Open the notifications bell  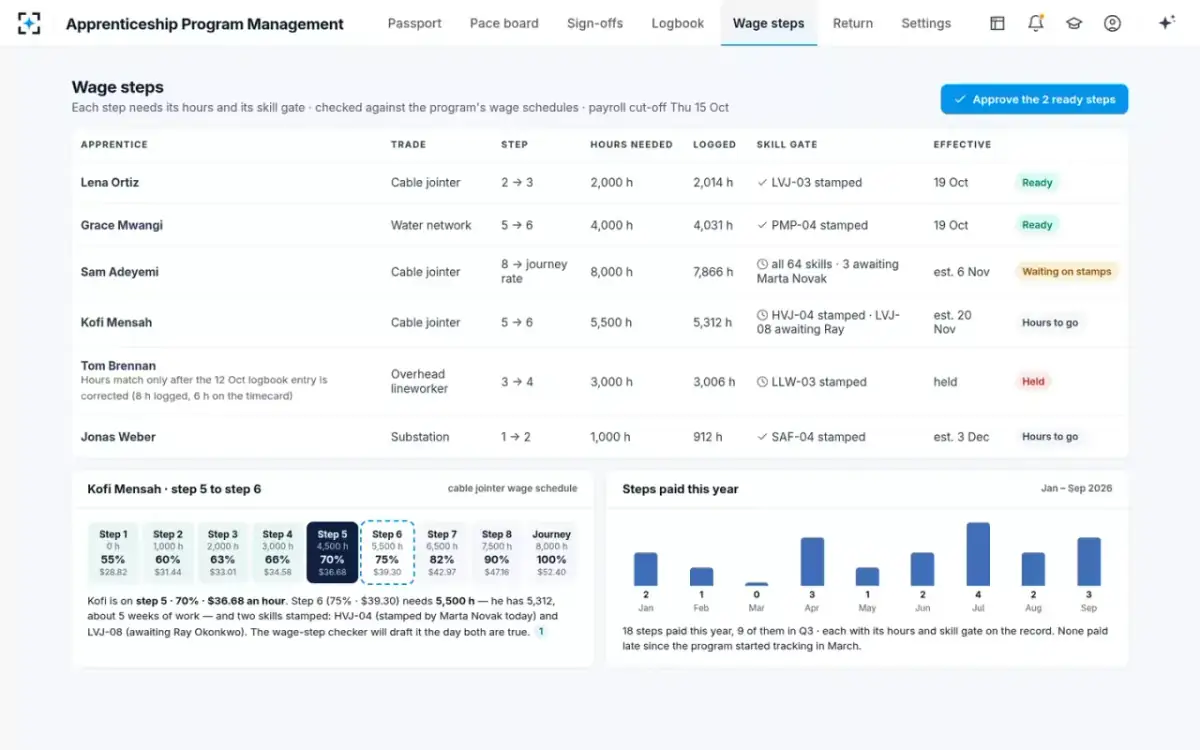pos(1035,23)
